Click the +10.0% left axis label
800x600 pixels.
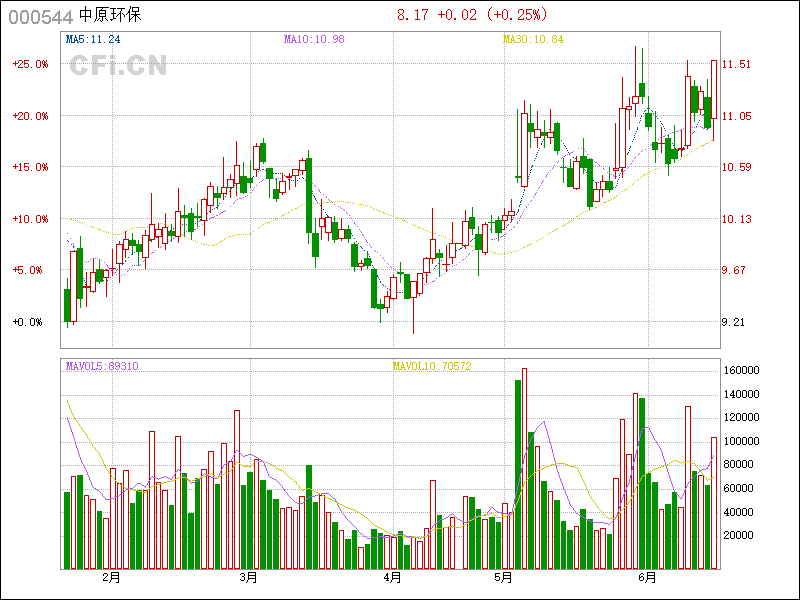pos(30,219)
